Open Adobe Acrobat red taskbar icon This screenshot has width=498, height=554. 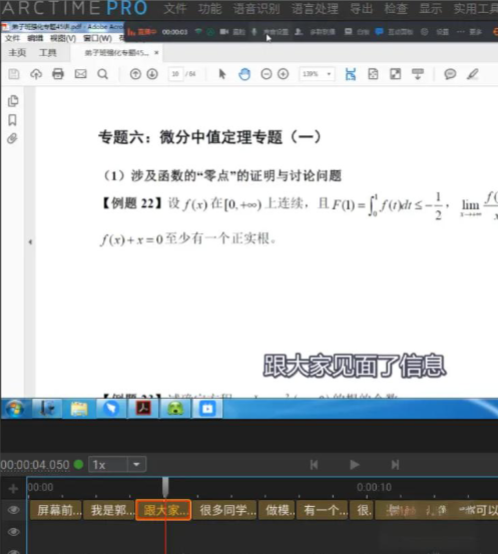click(143, 409)
